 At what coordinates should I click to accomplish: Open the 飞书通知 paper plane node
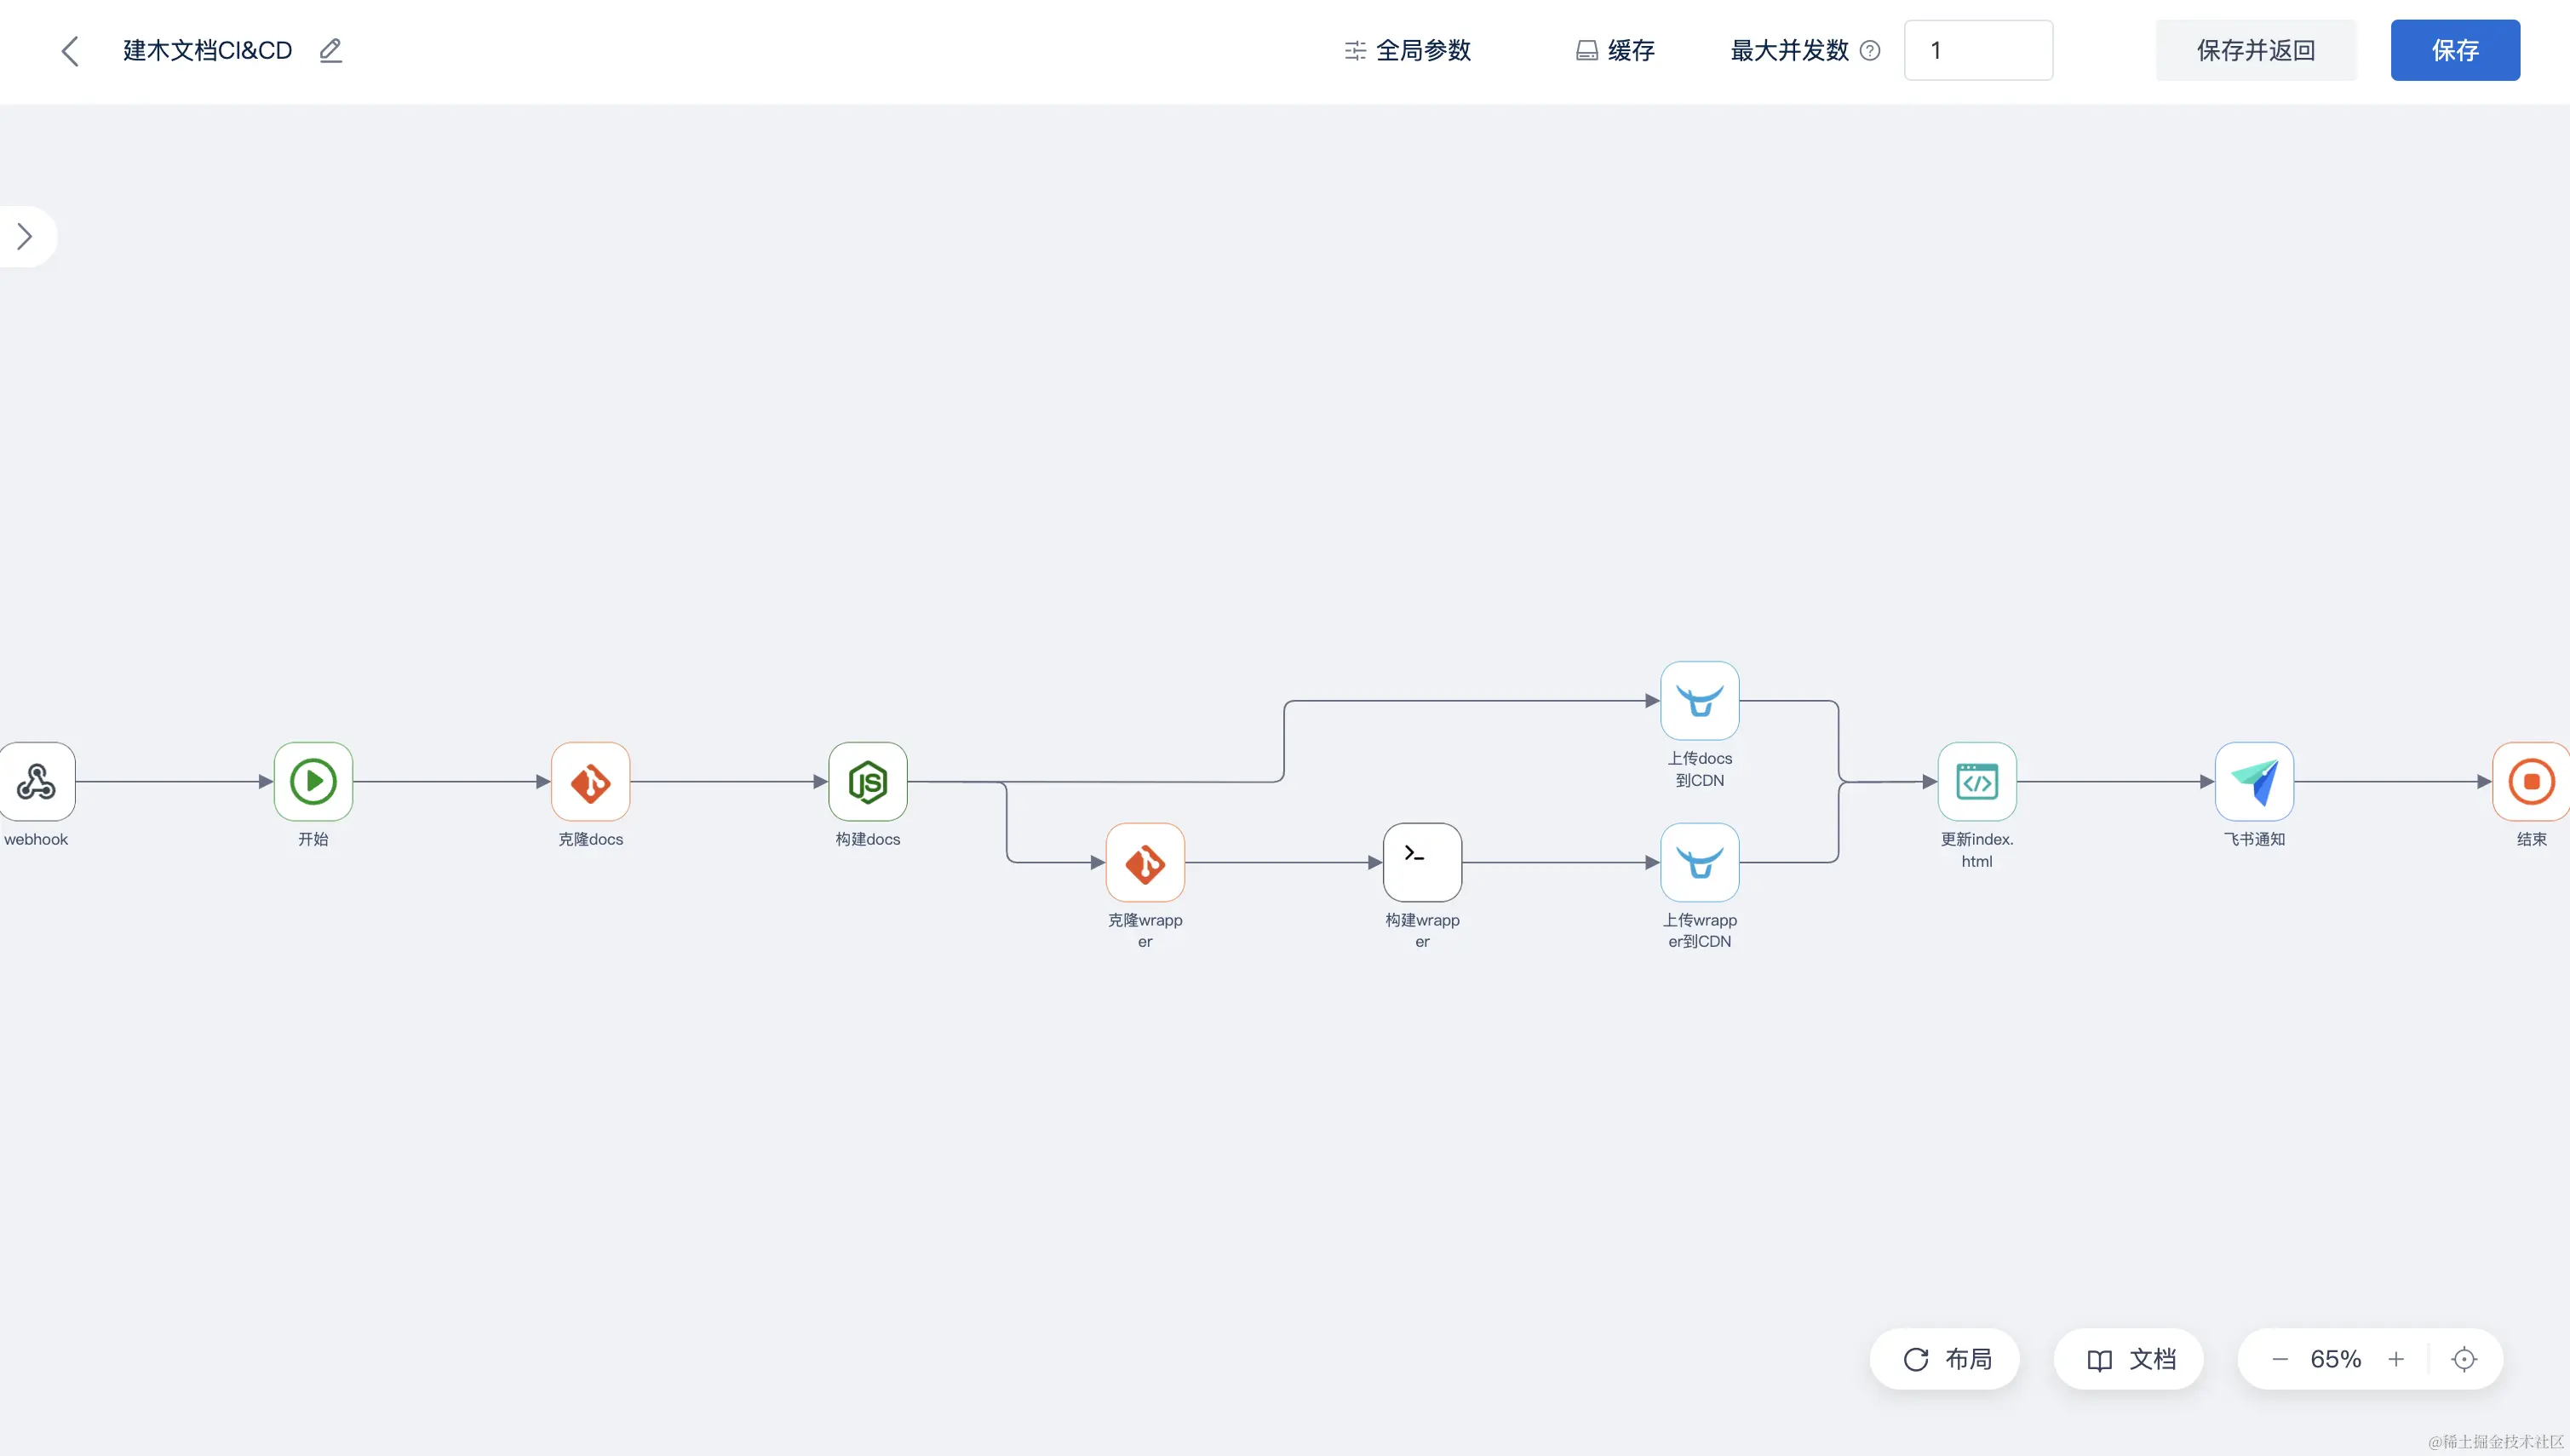coord(2253,781)
